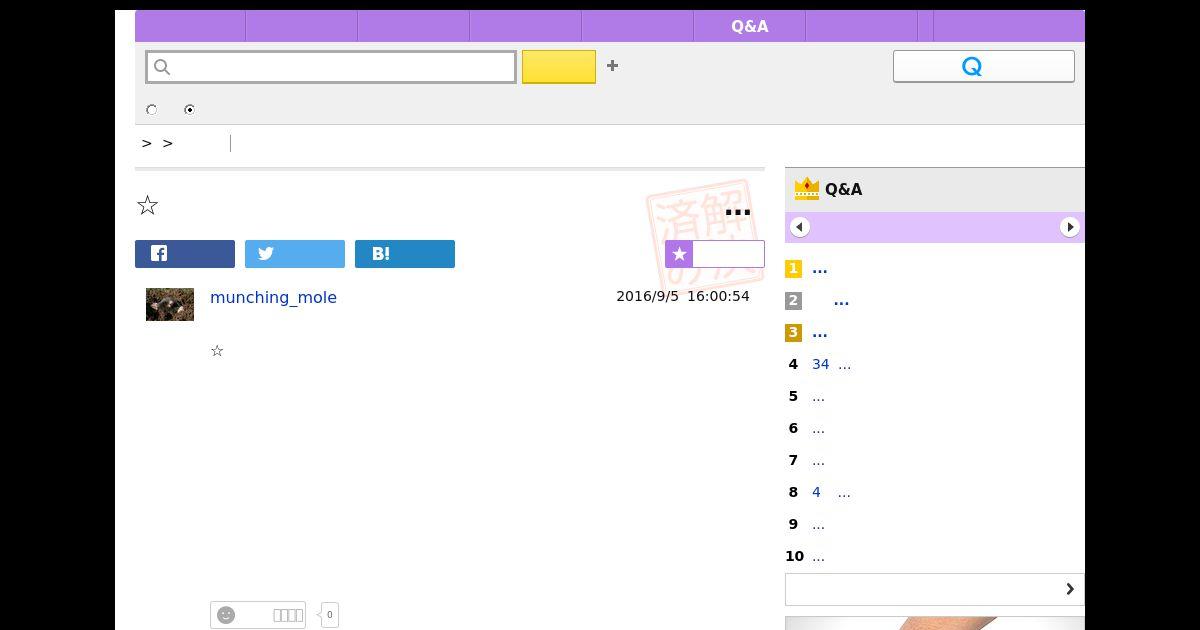Click the truncated title ellipsis near the stamp
Viewport: 1200px width, 630px height.
(x=738, y=212)
